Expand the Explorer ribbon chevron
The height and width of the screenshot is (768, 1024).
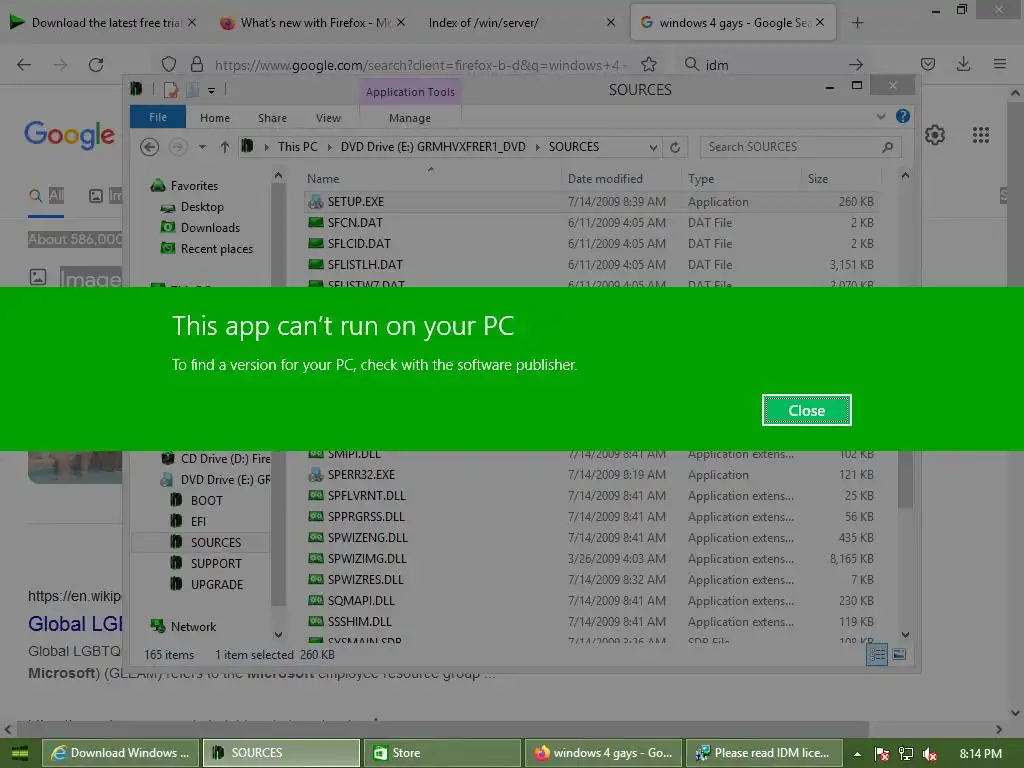(881, 116)
